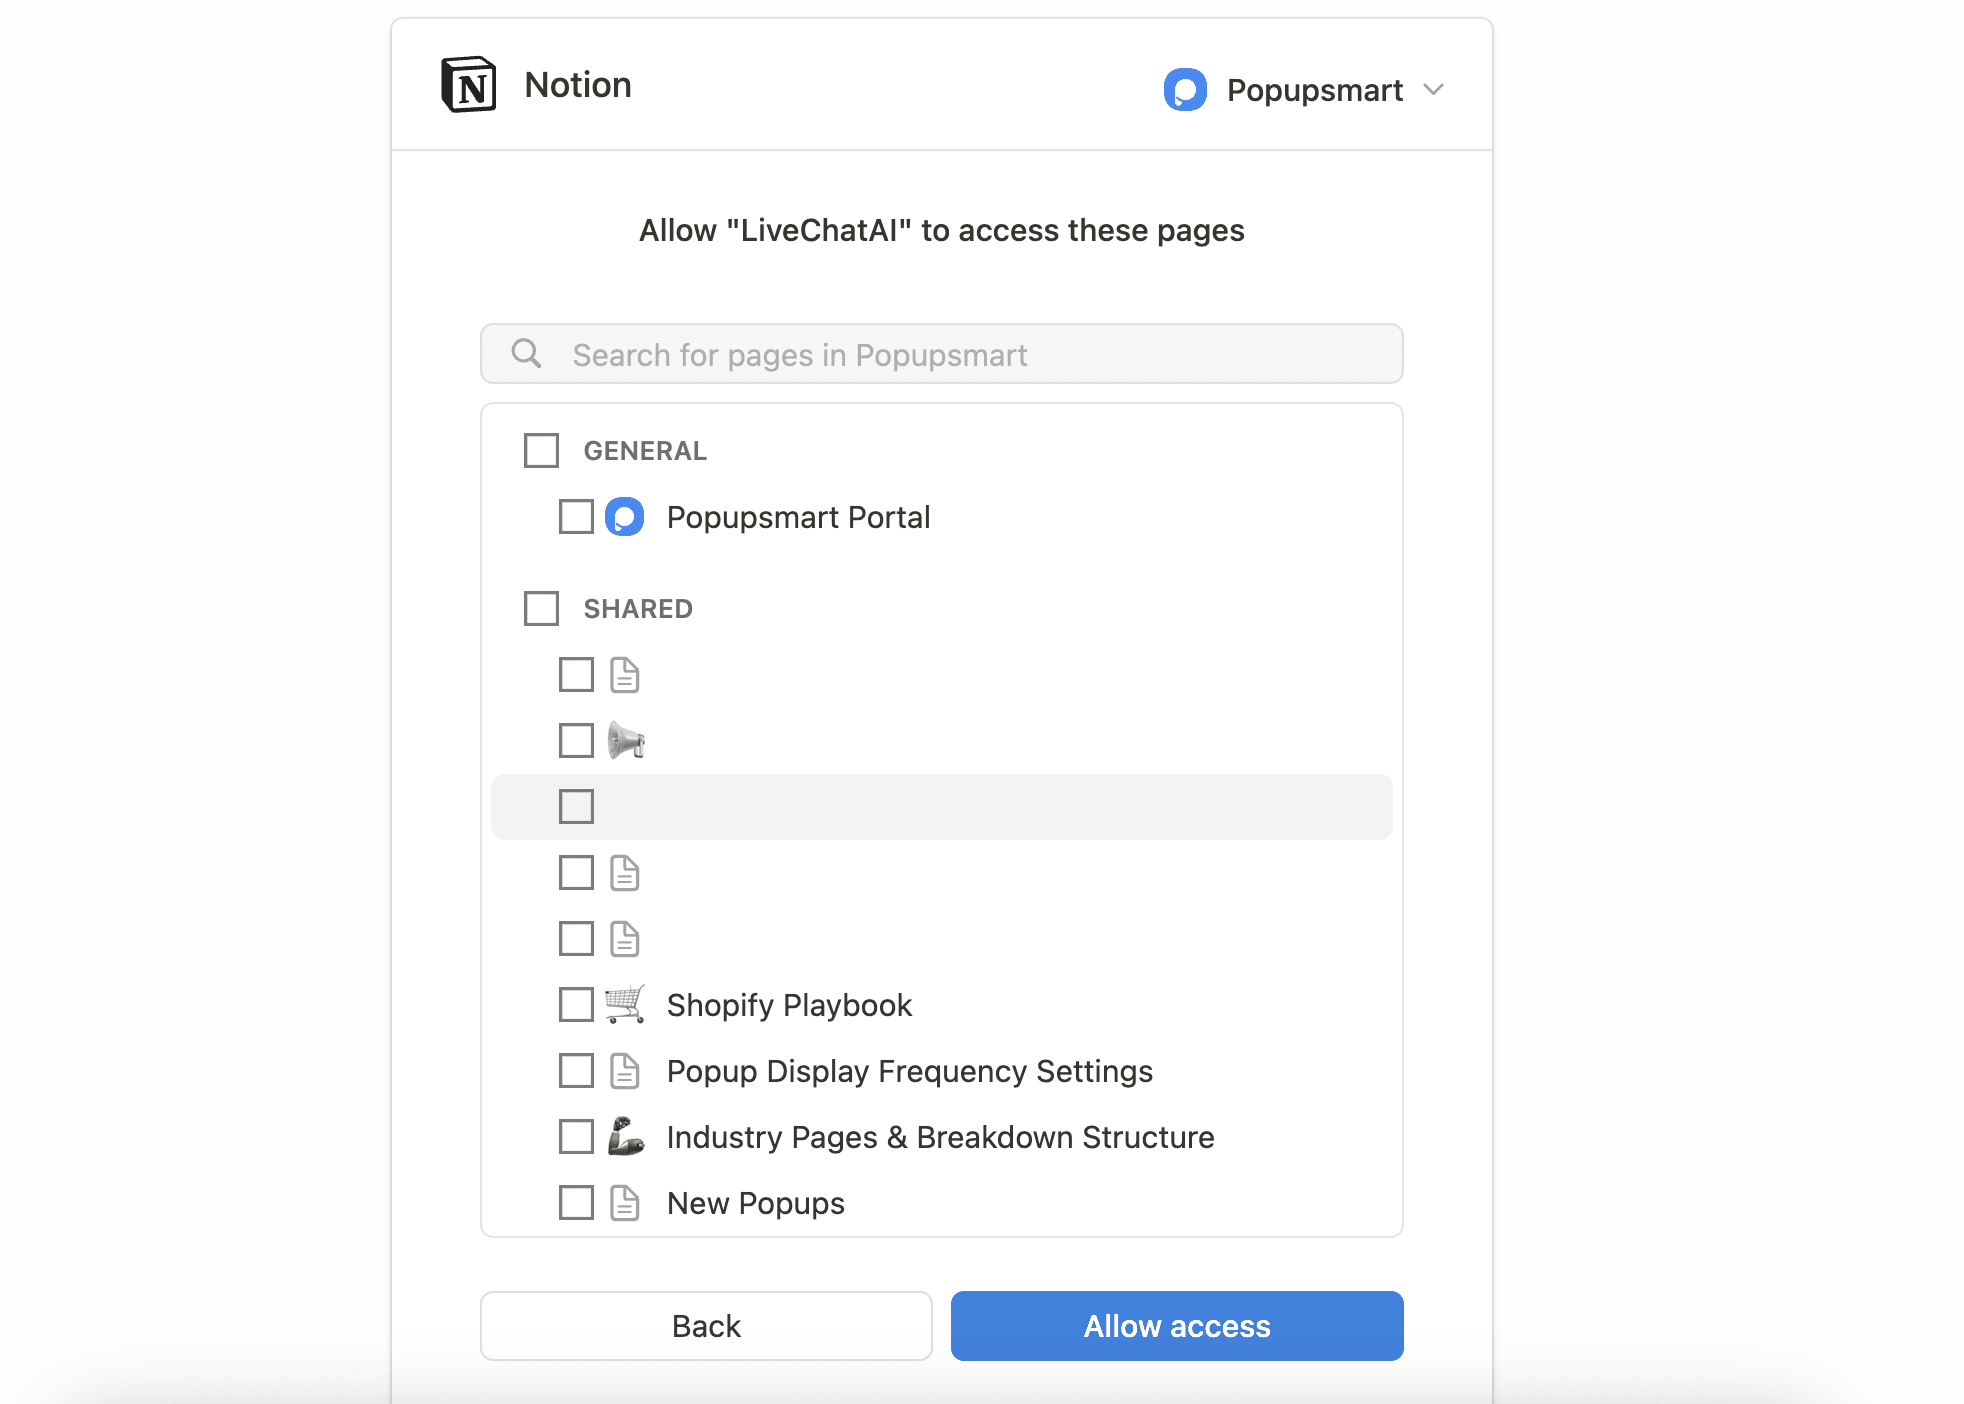Select the Popupsmart Portal checkbox
The height and width of the screenshot is (1404, 1964).
576,517
